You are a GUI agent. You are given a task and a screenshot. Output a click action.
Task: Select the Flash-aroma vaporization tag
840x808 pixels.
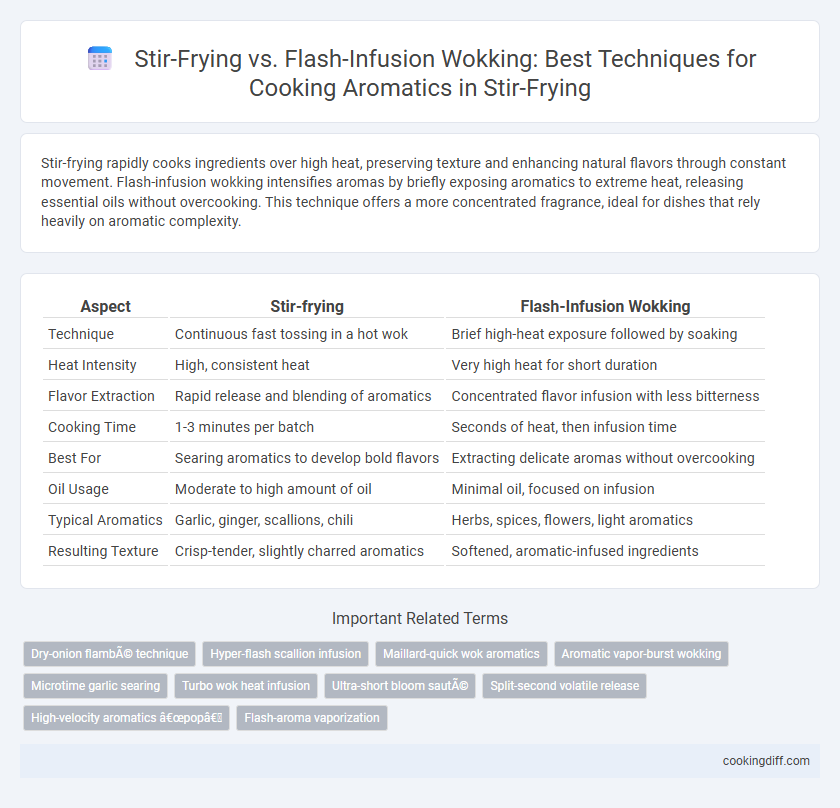point(312,718)
